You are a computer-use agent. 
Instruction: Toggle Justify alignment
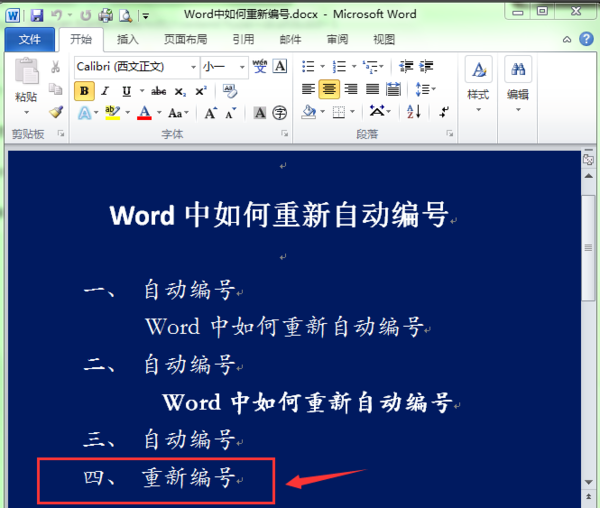tap(372, 89)
